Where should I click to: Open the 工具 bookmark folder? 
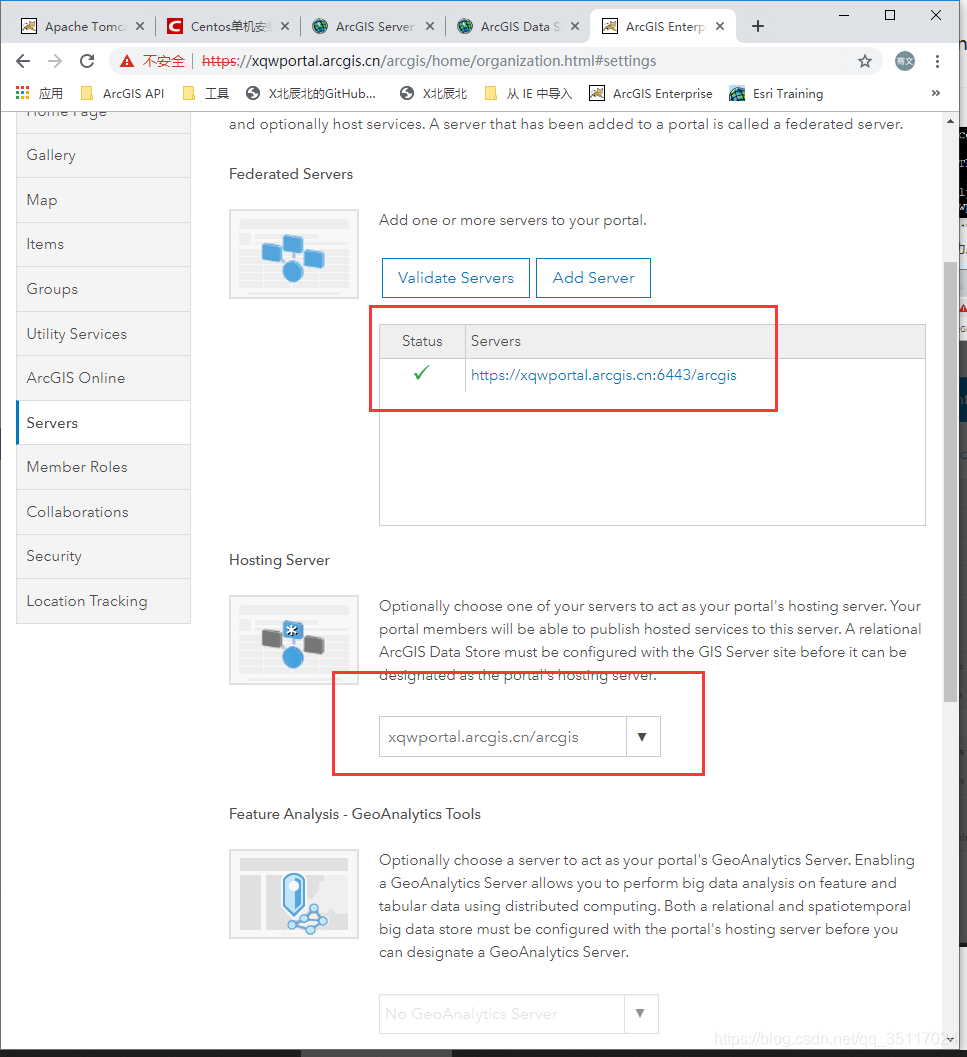[x=206, y=93]
